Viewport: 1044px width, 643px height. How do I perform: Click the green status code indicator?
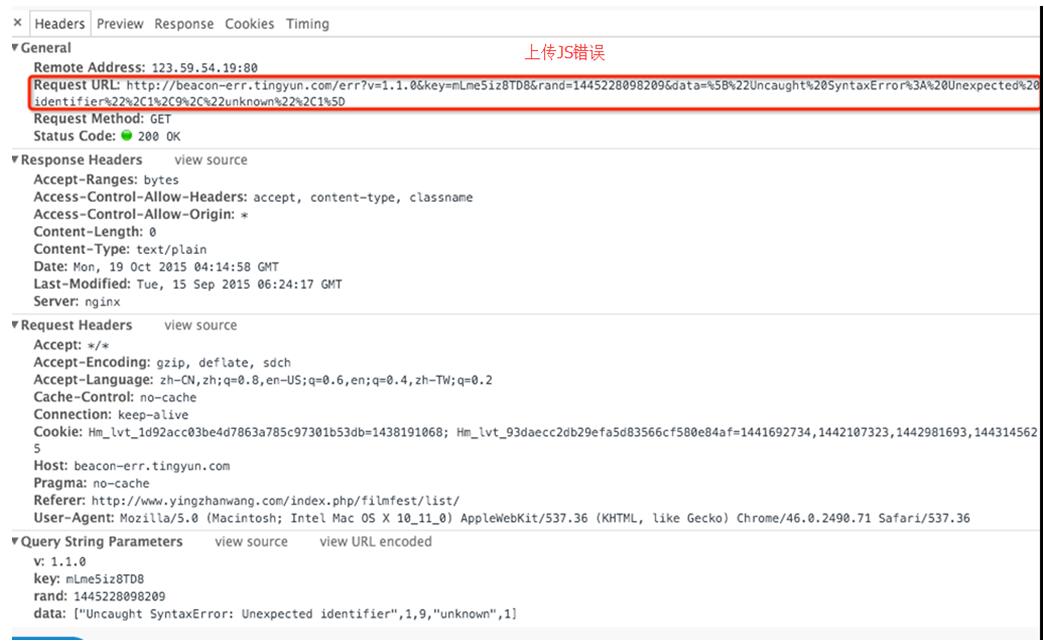click(126, 136)
